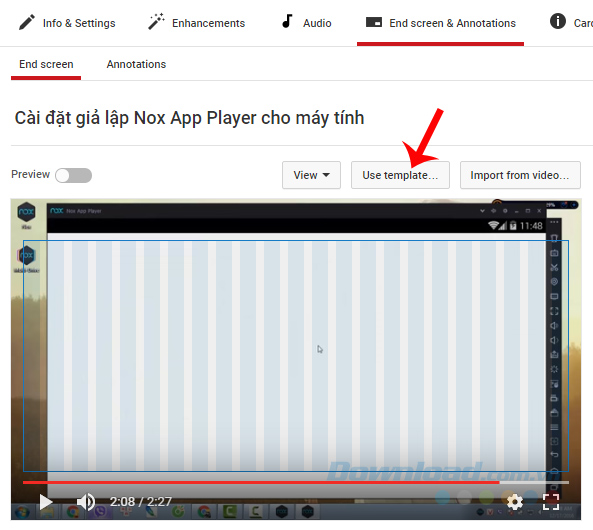Enter fullscreen mode in player
The width and height of the screenshot is (593, 530).
point(551,502)
